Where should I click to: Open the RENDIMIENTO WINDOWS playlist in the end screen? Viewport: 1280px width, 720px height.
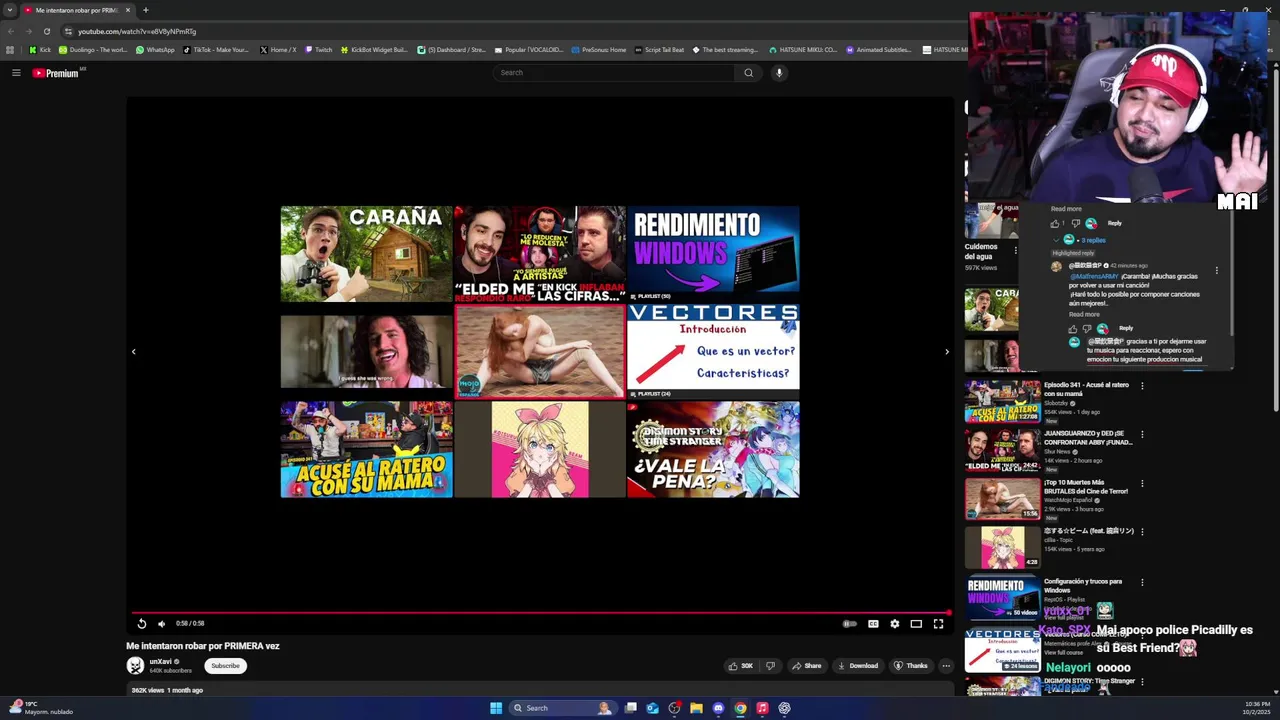tap(713, 254)
